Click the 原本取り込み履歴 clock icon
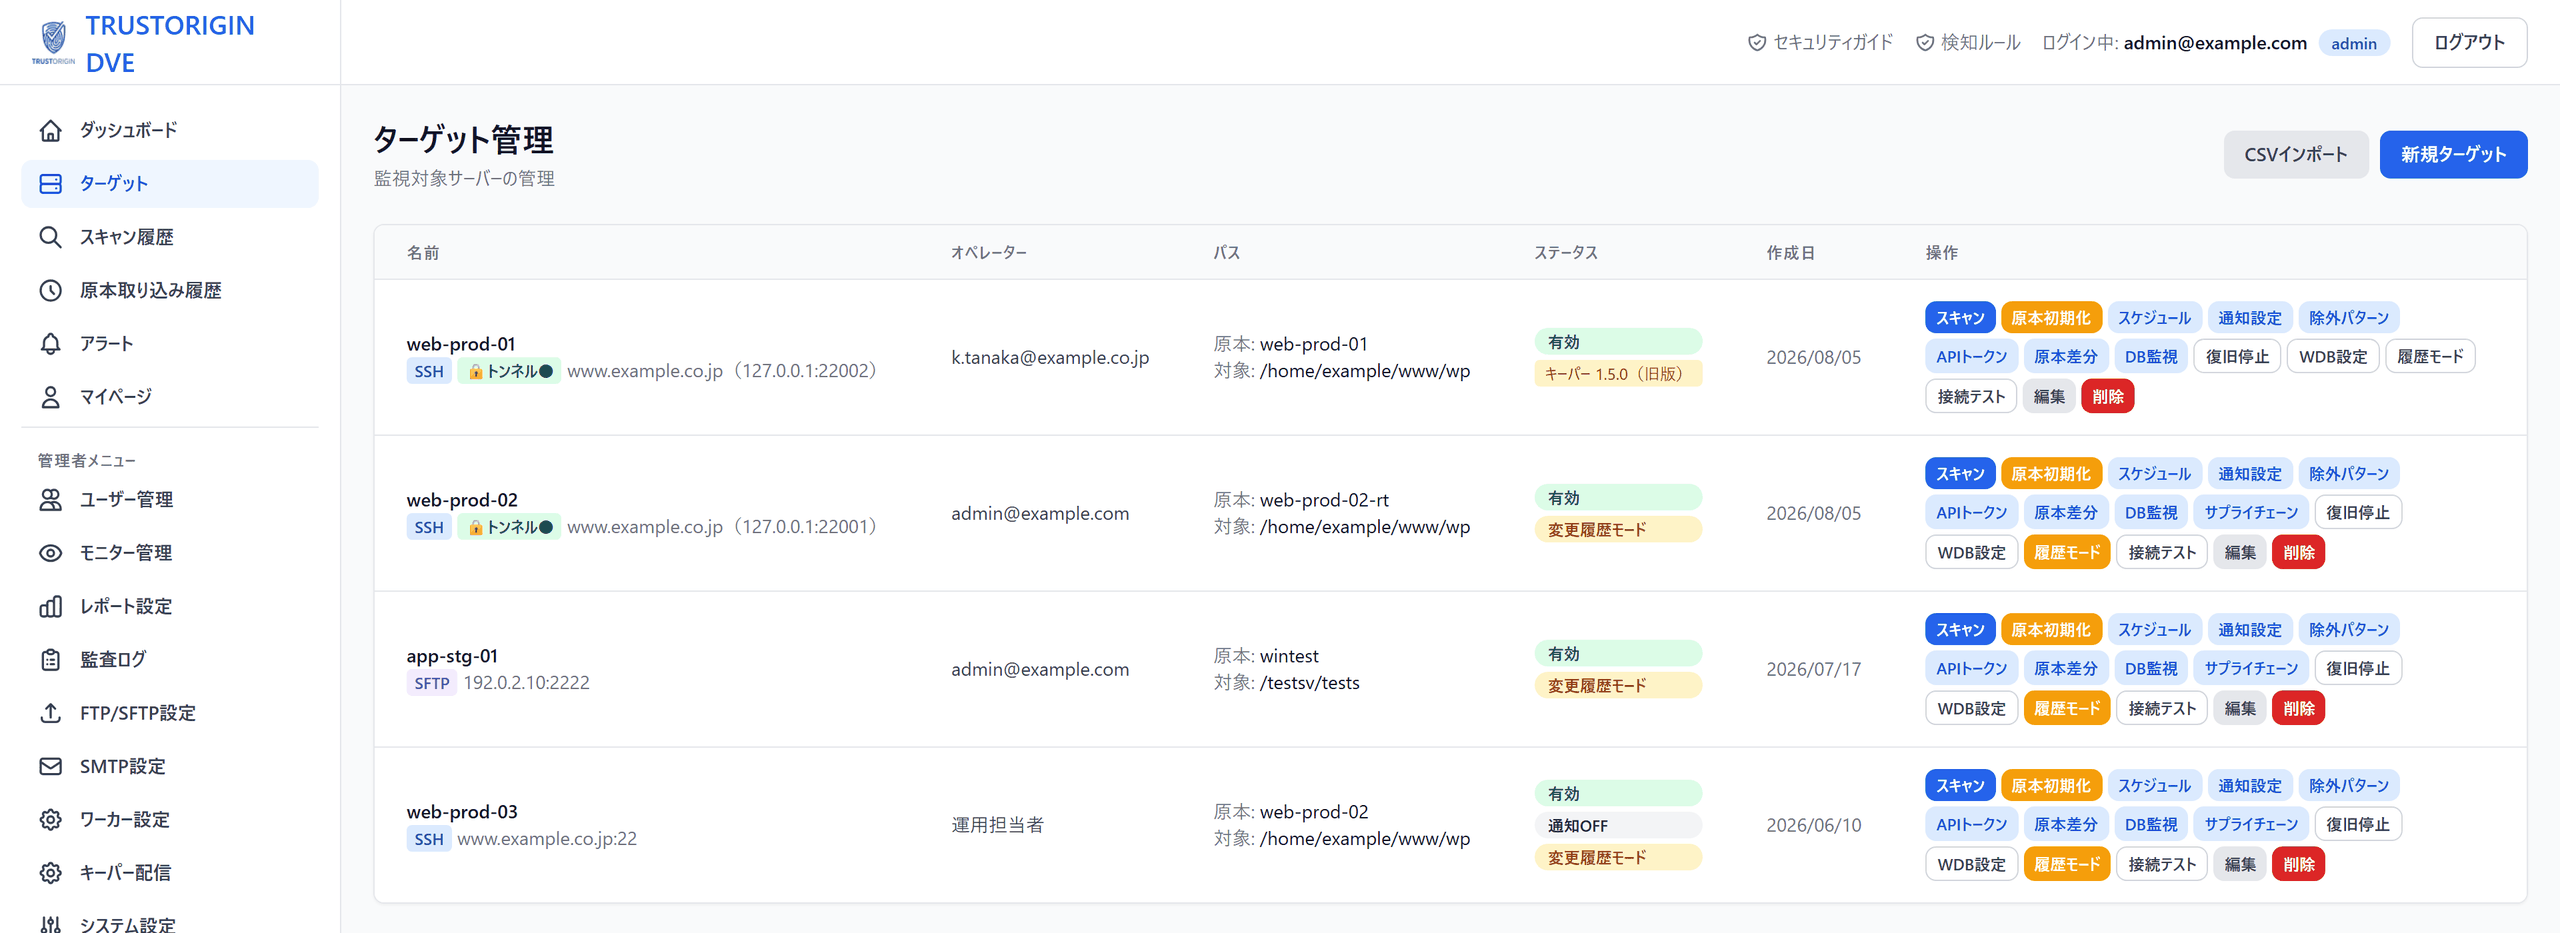The image size is (2560, 933). (x=51, y=290)
